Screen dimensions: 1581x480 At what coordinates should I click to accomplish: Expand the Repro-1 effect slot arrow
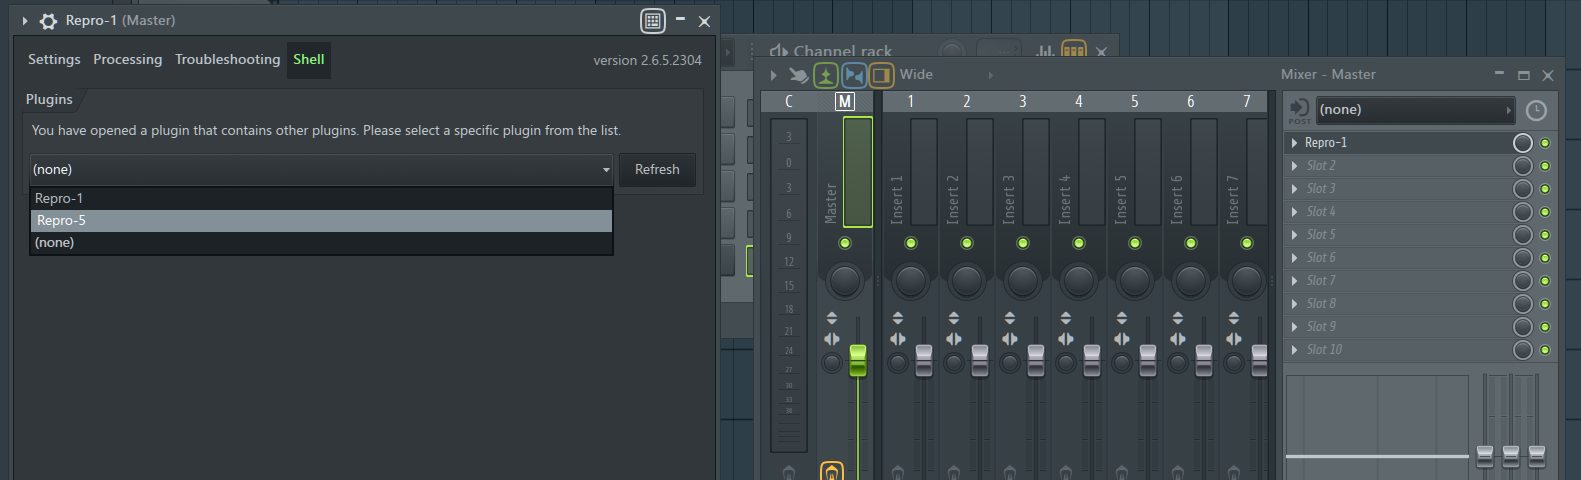[x=1295, y=143]
